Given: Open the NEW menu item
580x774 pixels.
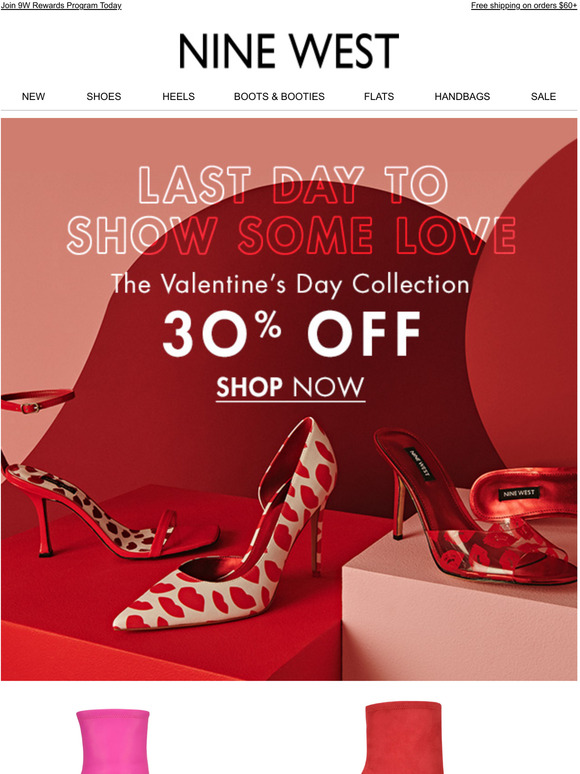Looking at the screenshot, I should [33, 97].
